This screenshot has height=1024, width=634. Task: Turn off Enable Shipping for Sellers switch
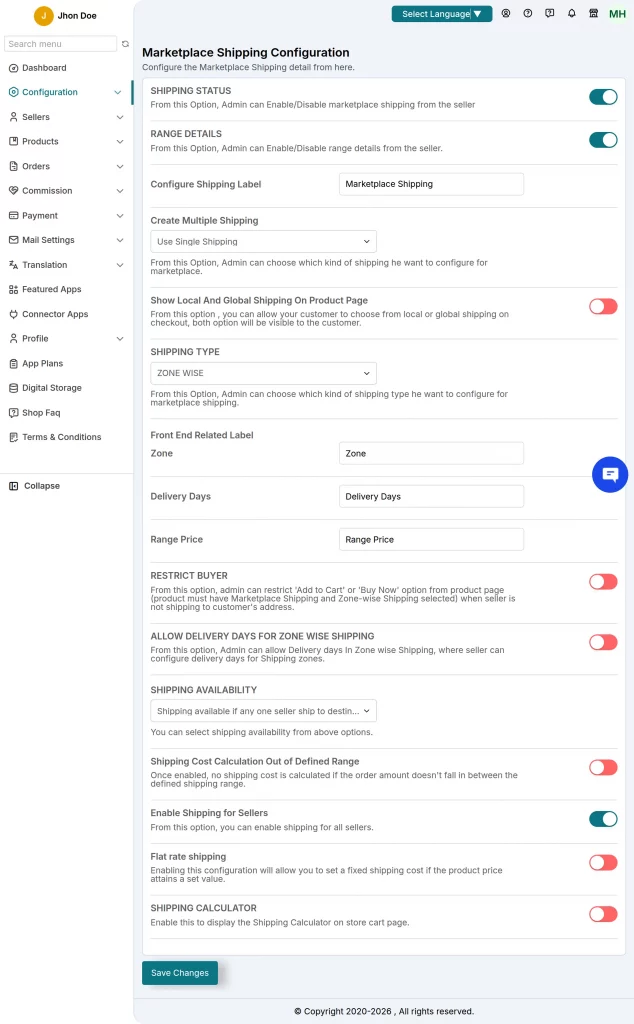click(x=603, y=819)
